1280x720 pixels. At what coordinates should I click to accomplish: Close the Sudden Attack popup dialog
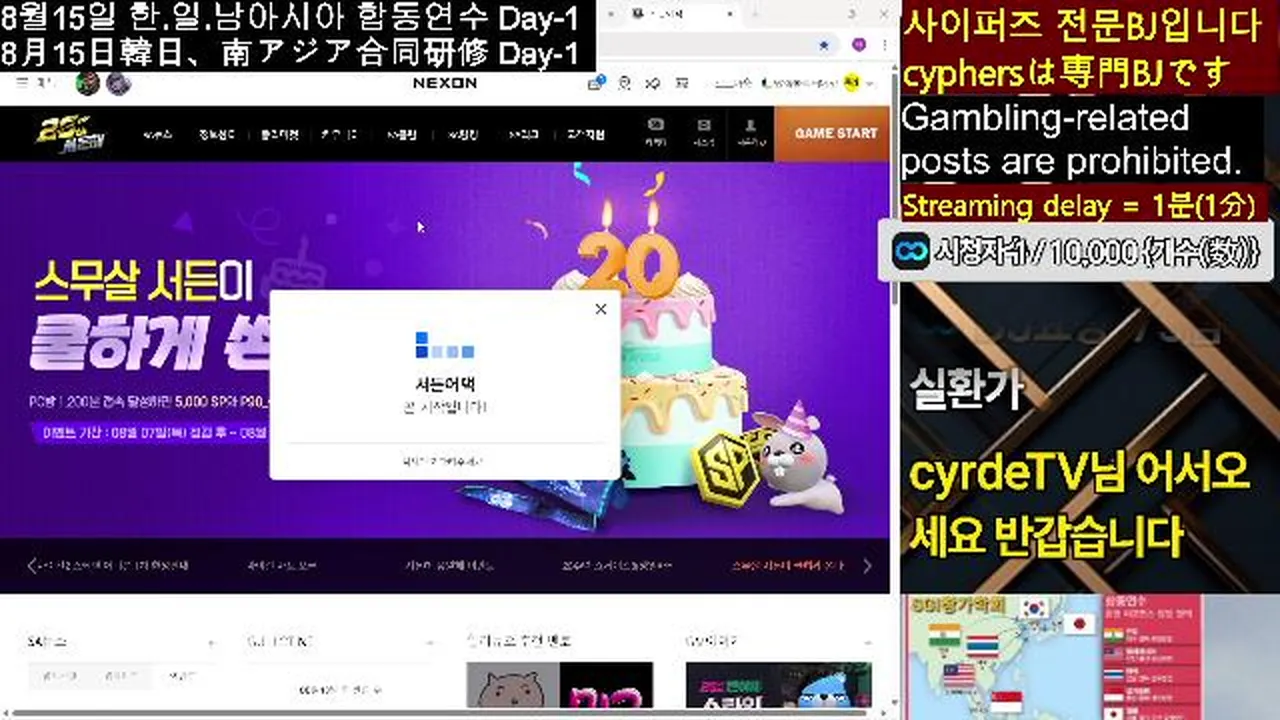[600, 309]
